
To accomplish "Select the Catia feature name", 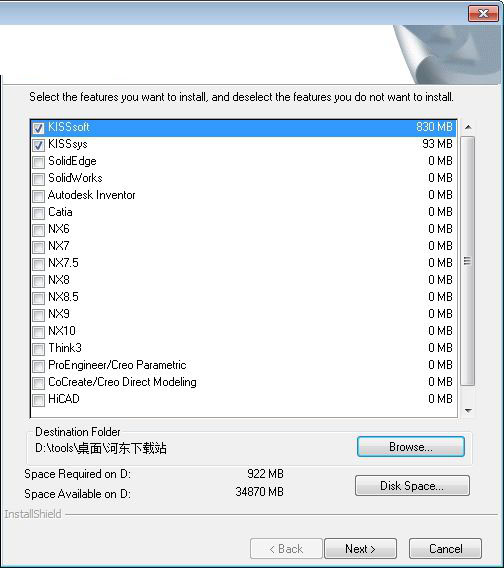I will click(60, 212).
